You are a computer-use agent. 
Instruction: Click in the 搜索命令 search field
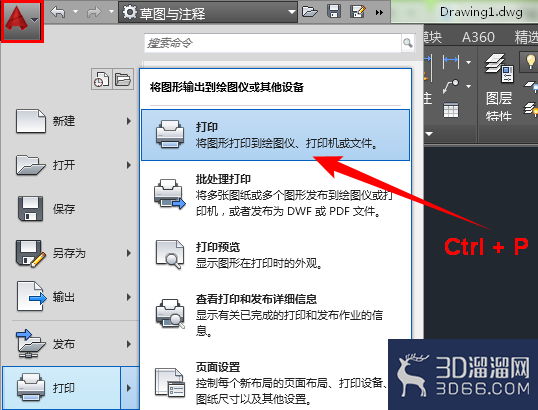(273, 43)
